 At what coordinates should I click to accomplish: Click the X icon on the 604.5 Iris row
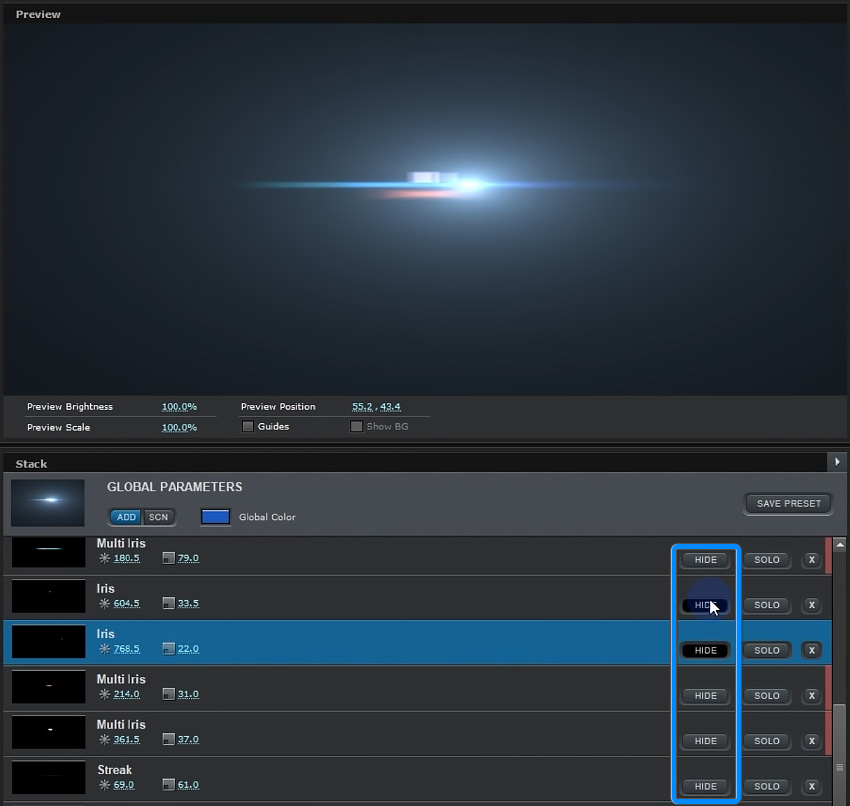[812, 605]
